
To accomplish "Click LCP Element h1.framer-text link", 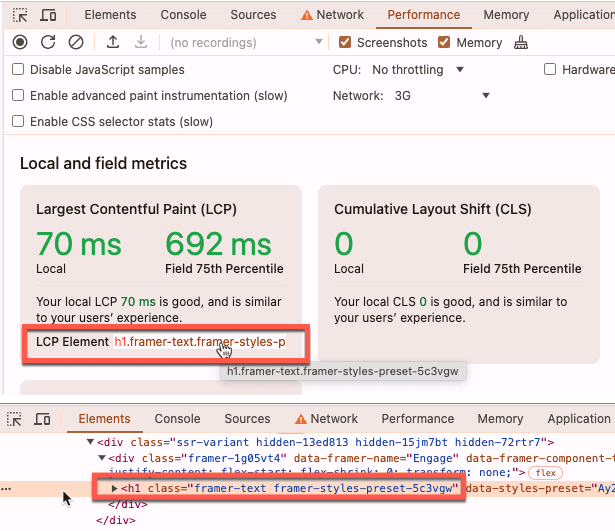I will [200, 342].
